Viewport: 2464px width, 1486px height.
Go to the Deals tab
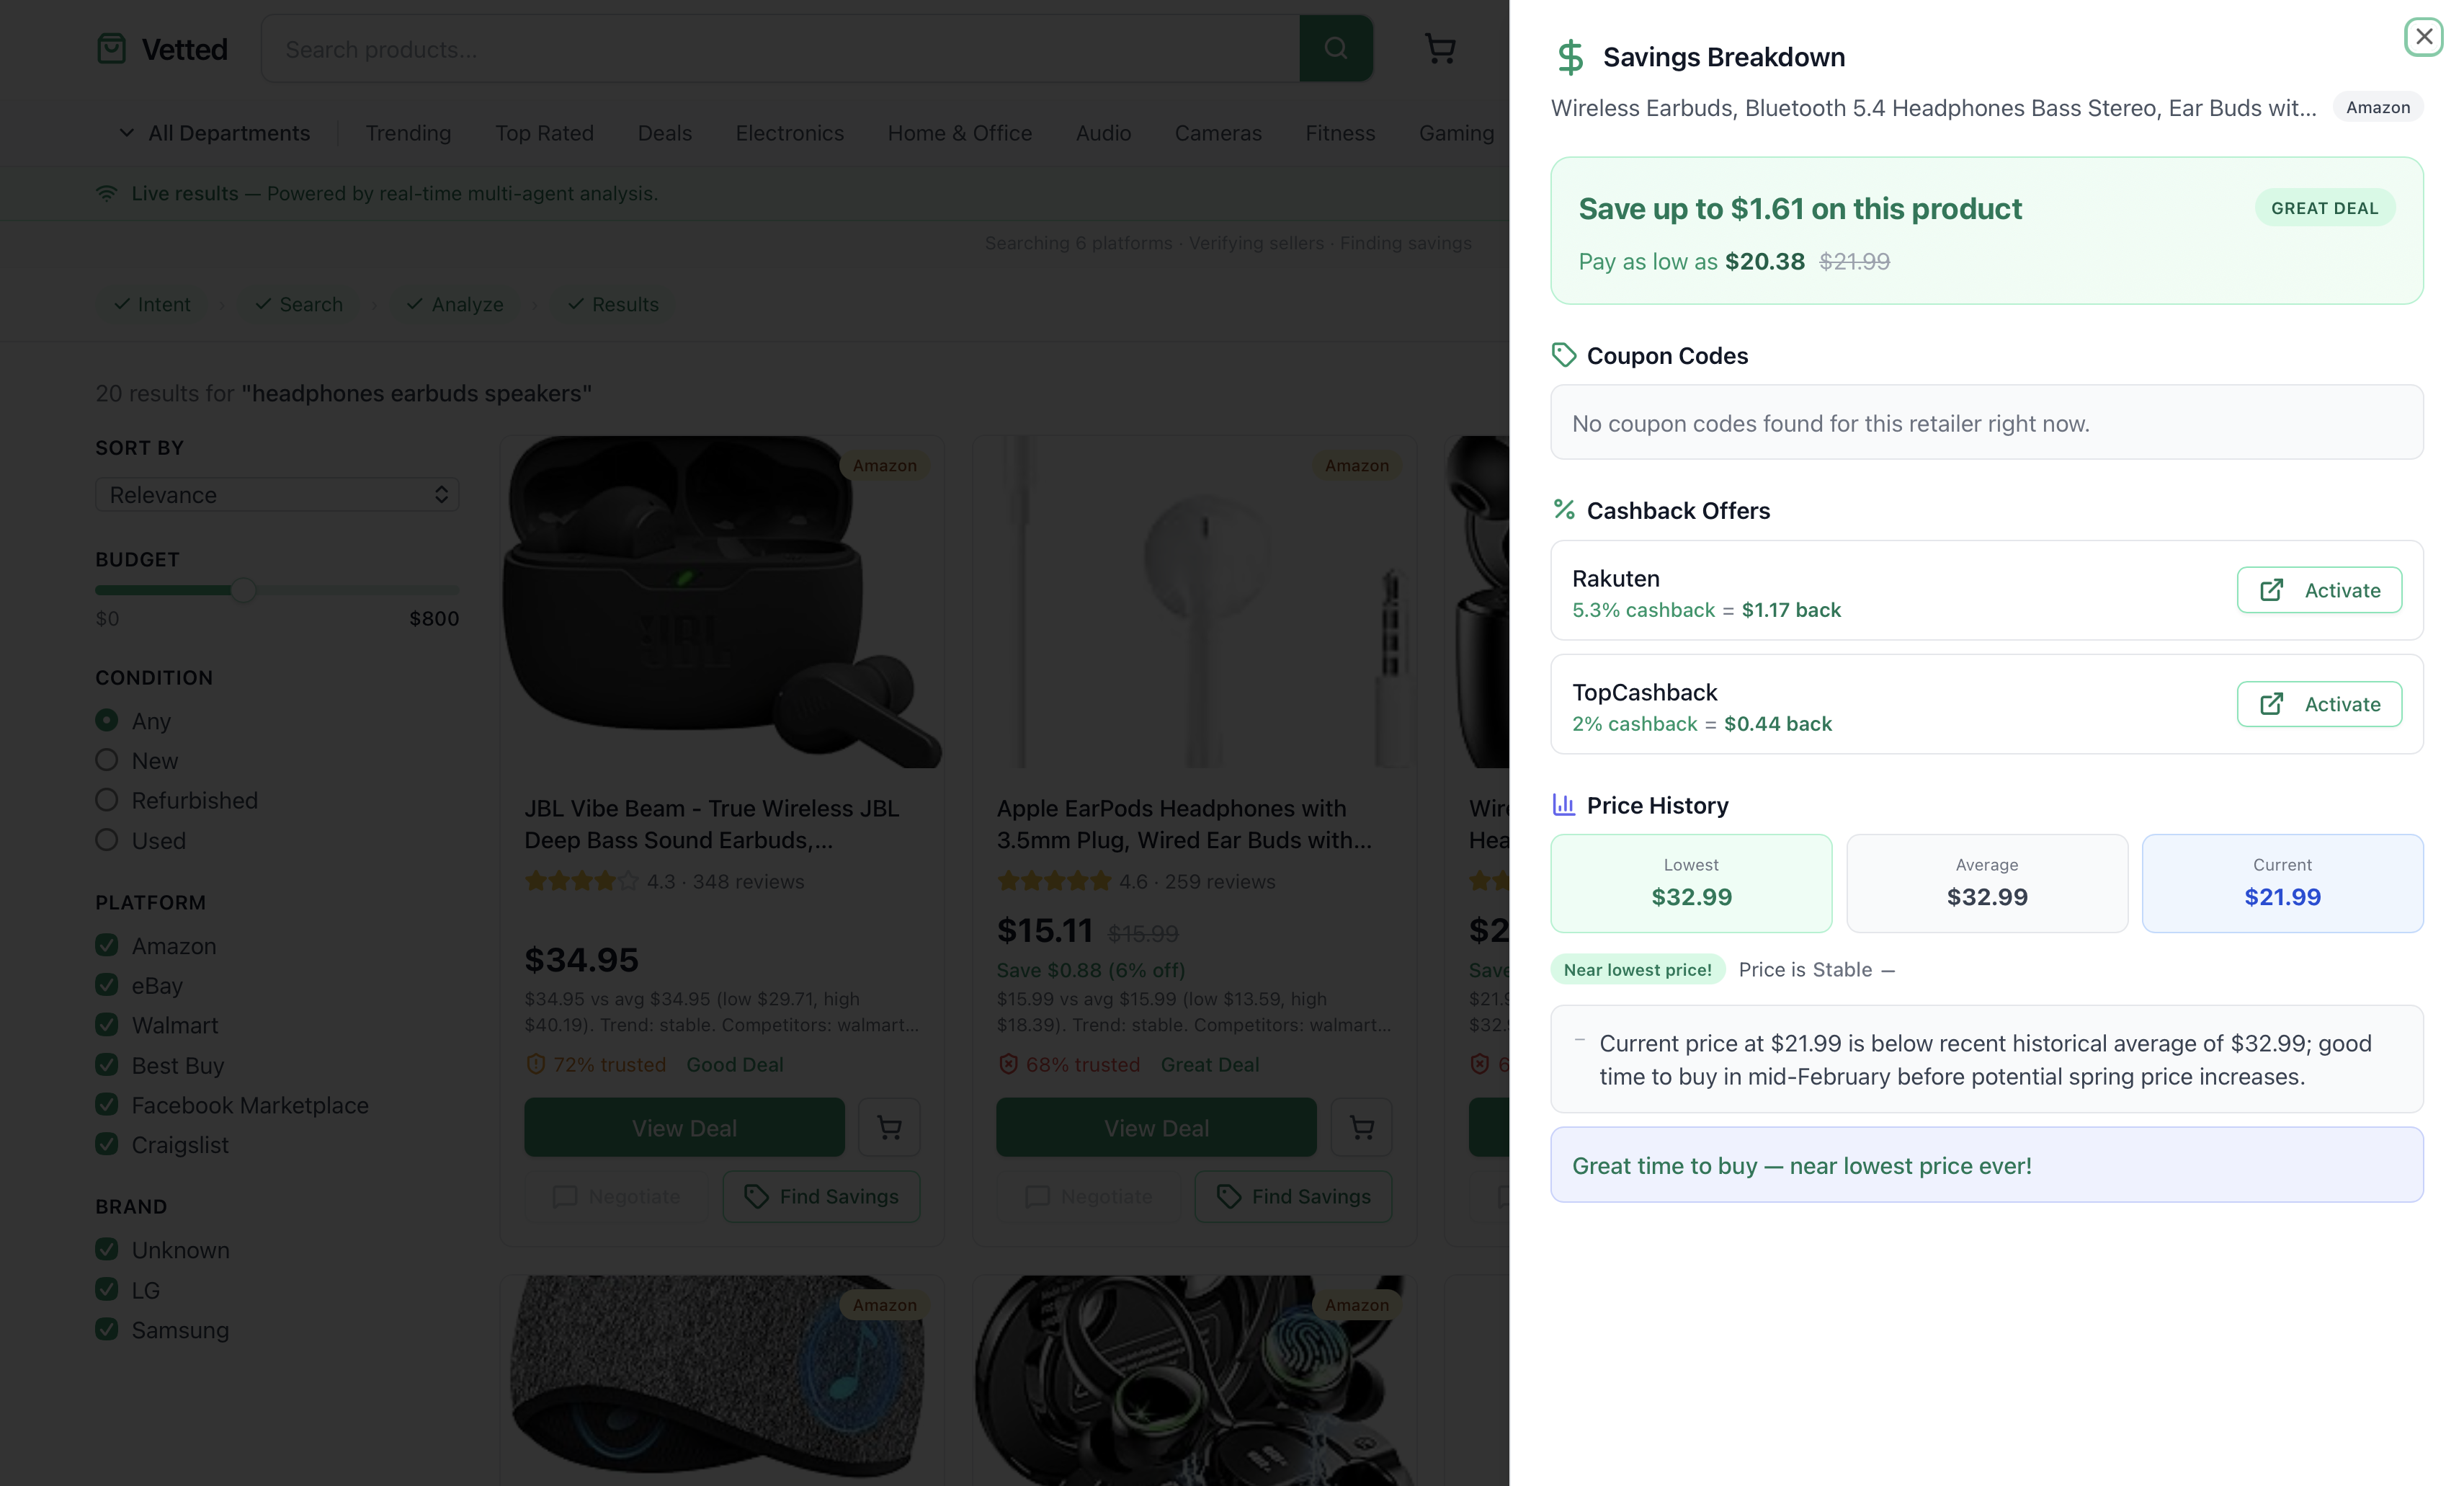(664, 133)
